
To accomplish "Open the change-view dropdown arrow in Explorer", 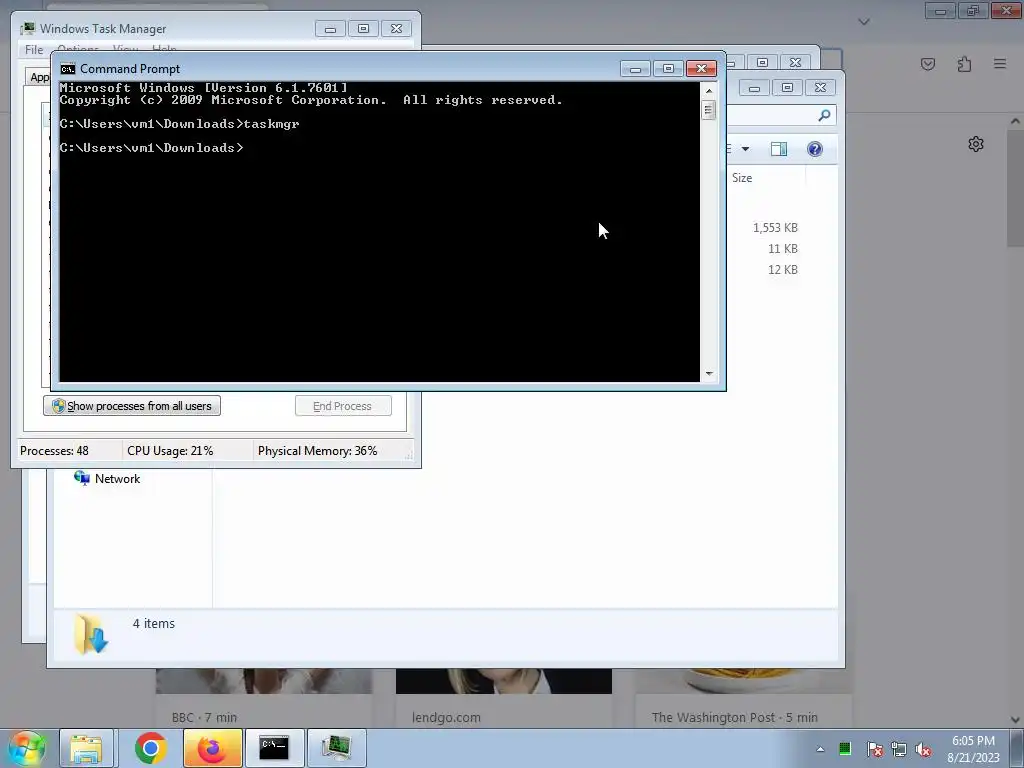I will [745, 149].
